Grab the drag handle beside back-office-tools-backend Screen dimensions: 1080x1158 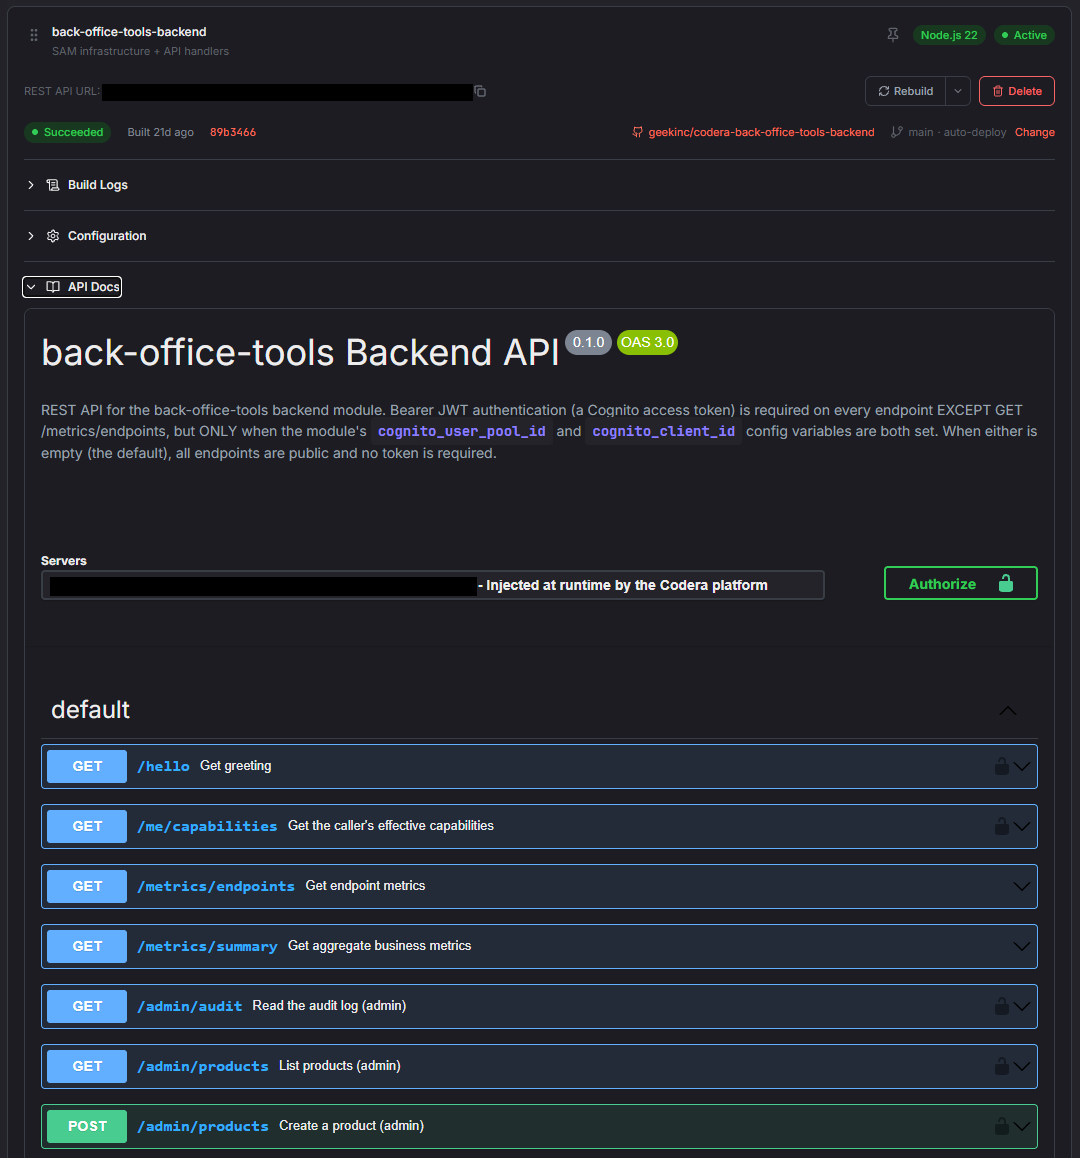tap(33, 35)
